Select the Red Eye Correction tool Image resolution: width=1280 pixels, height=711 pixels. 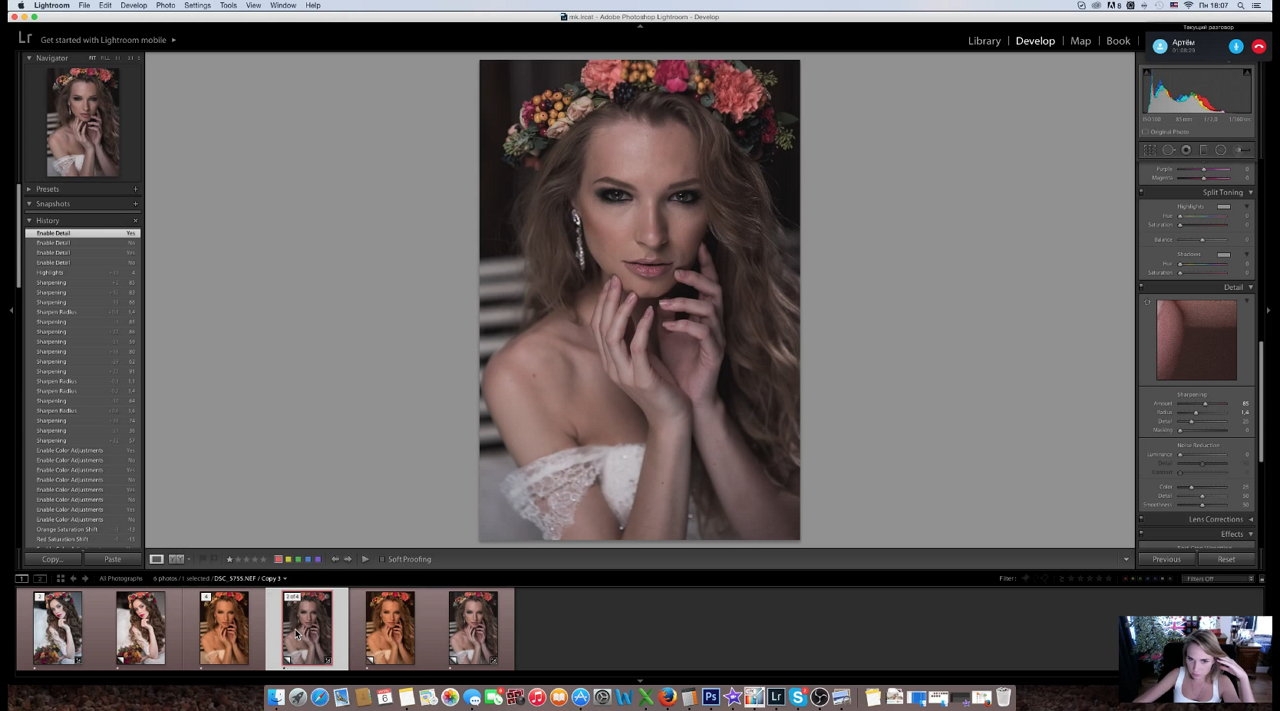(x=1186, y=150)
